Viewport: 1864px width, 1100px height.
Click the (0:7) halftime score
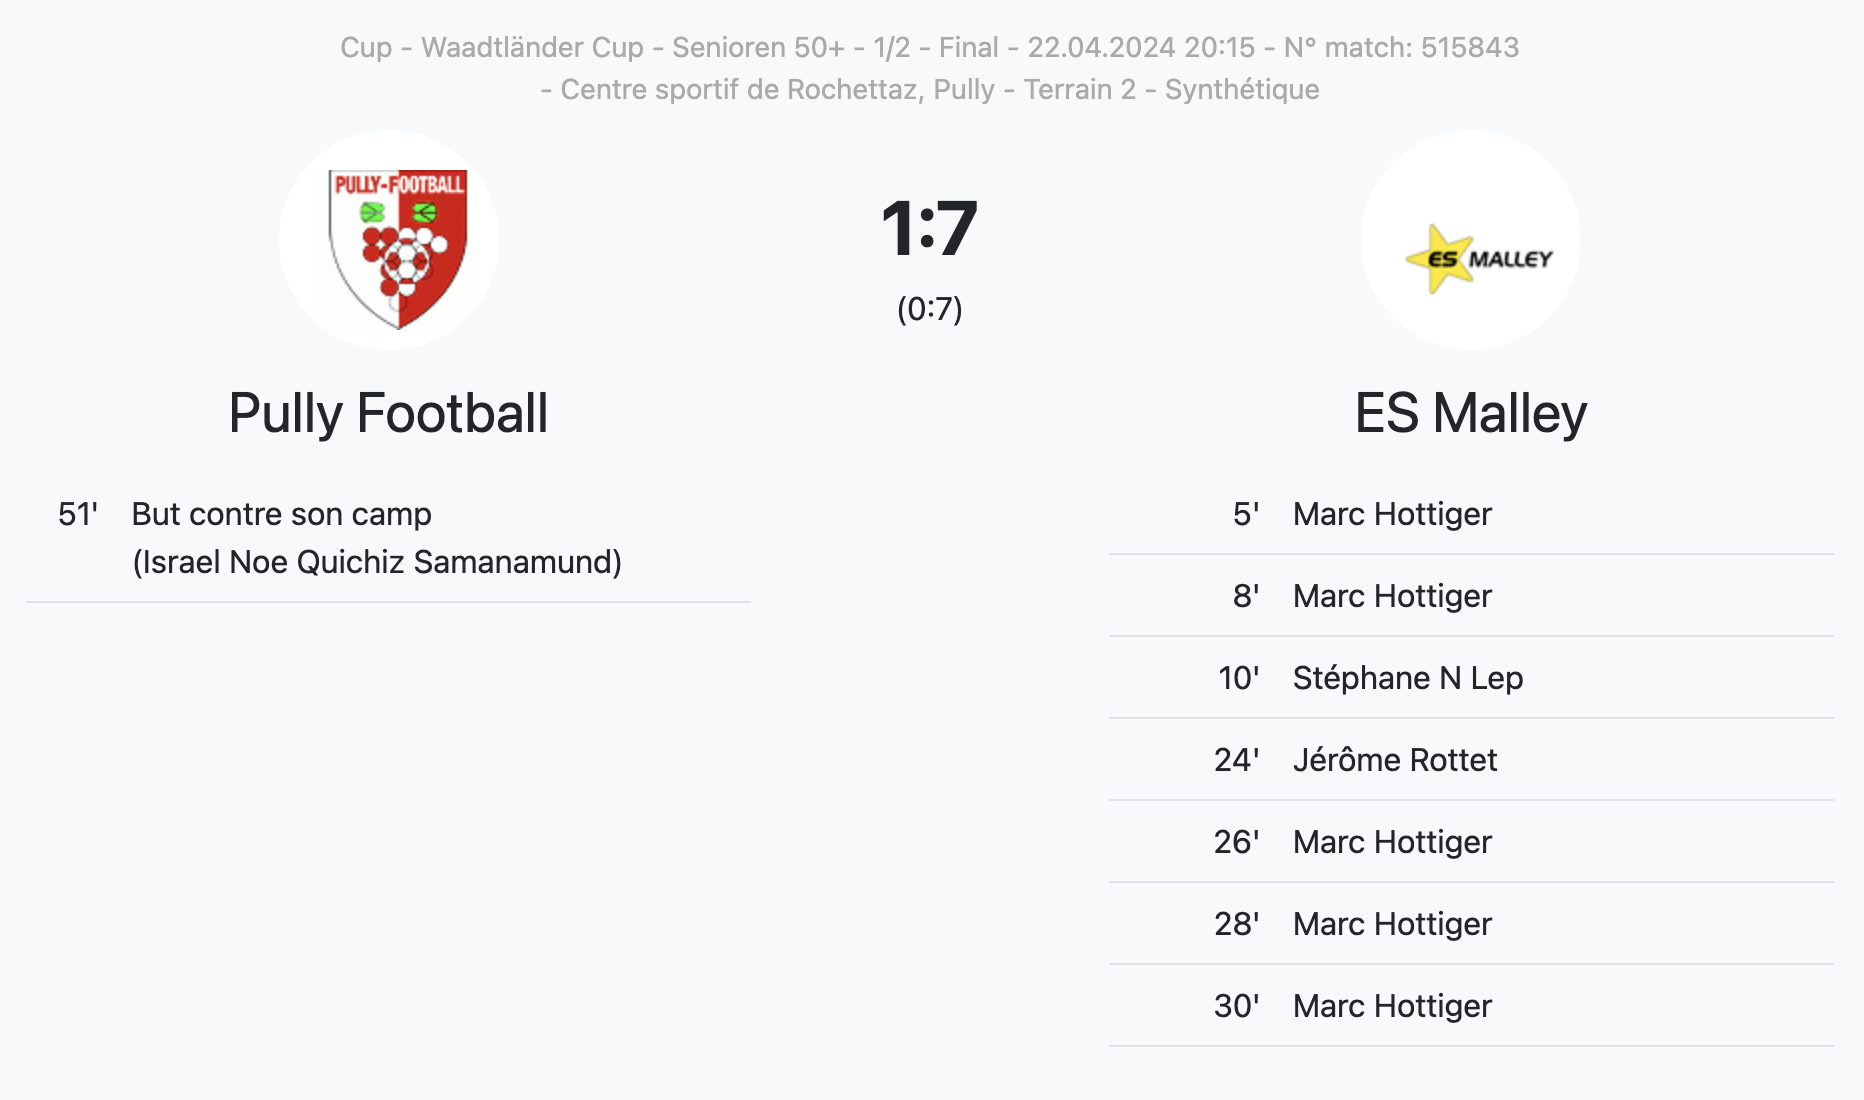pyautogui.click(x=929, y=309)
